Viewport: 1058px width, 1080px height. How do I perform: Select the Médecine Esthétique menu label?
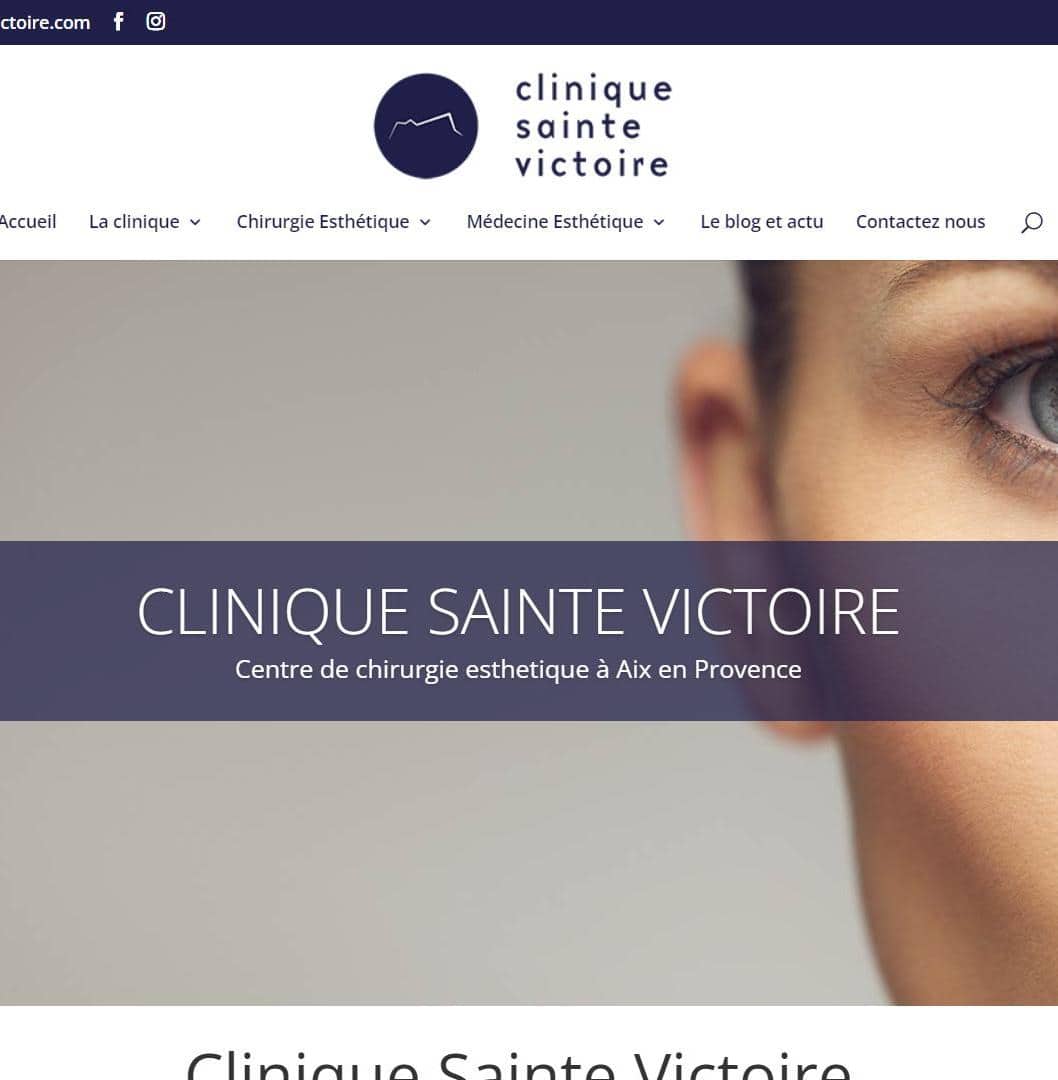[554, 222]
